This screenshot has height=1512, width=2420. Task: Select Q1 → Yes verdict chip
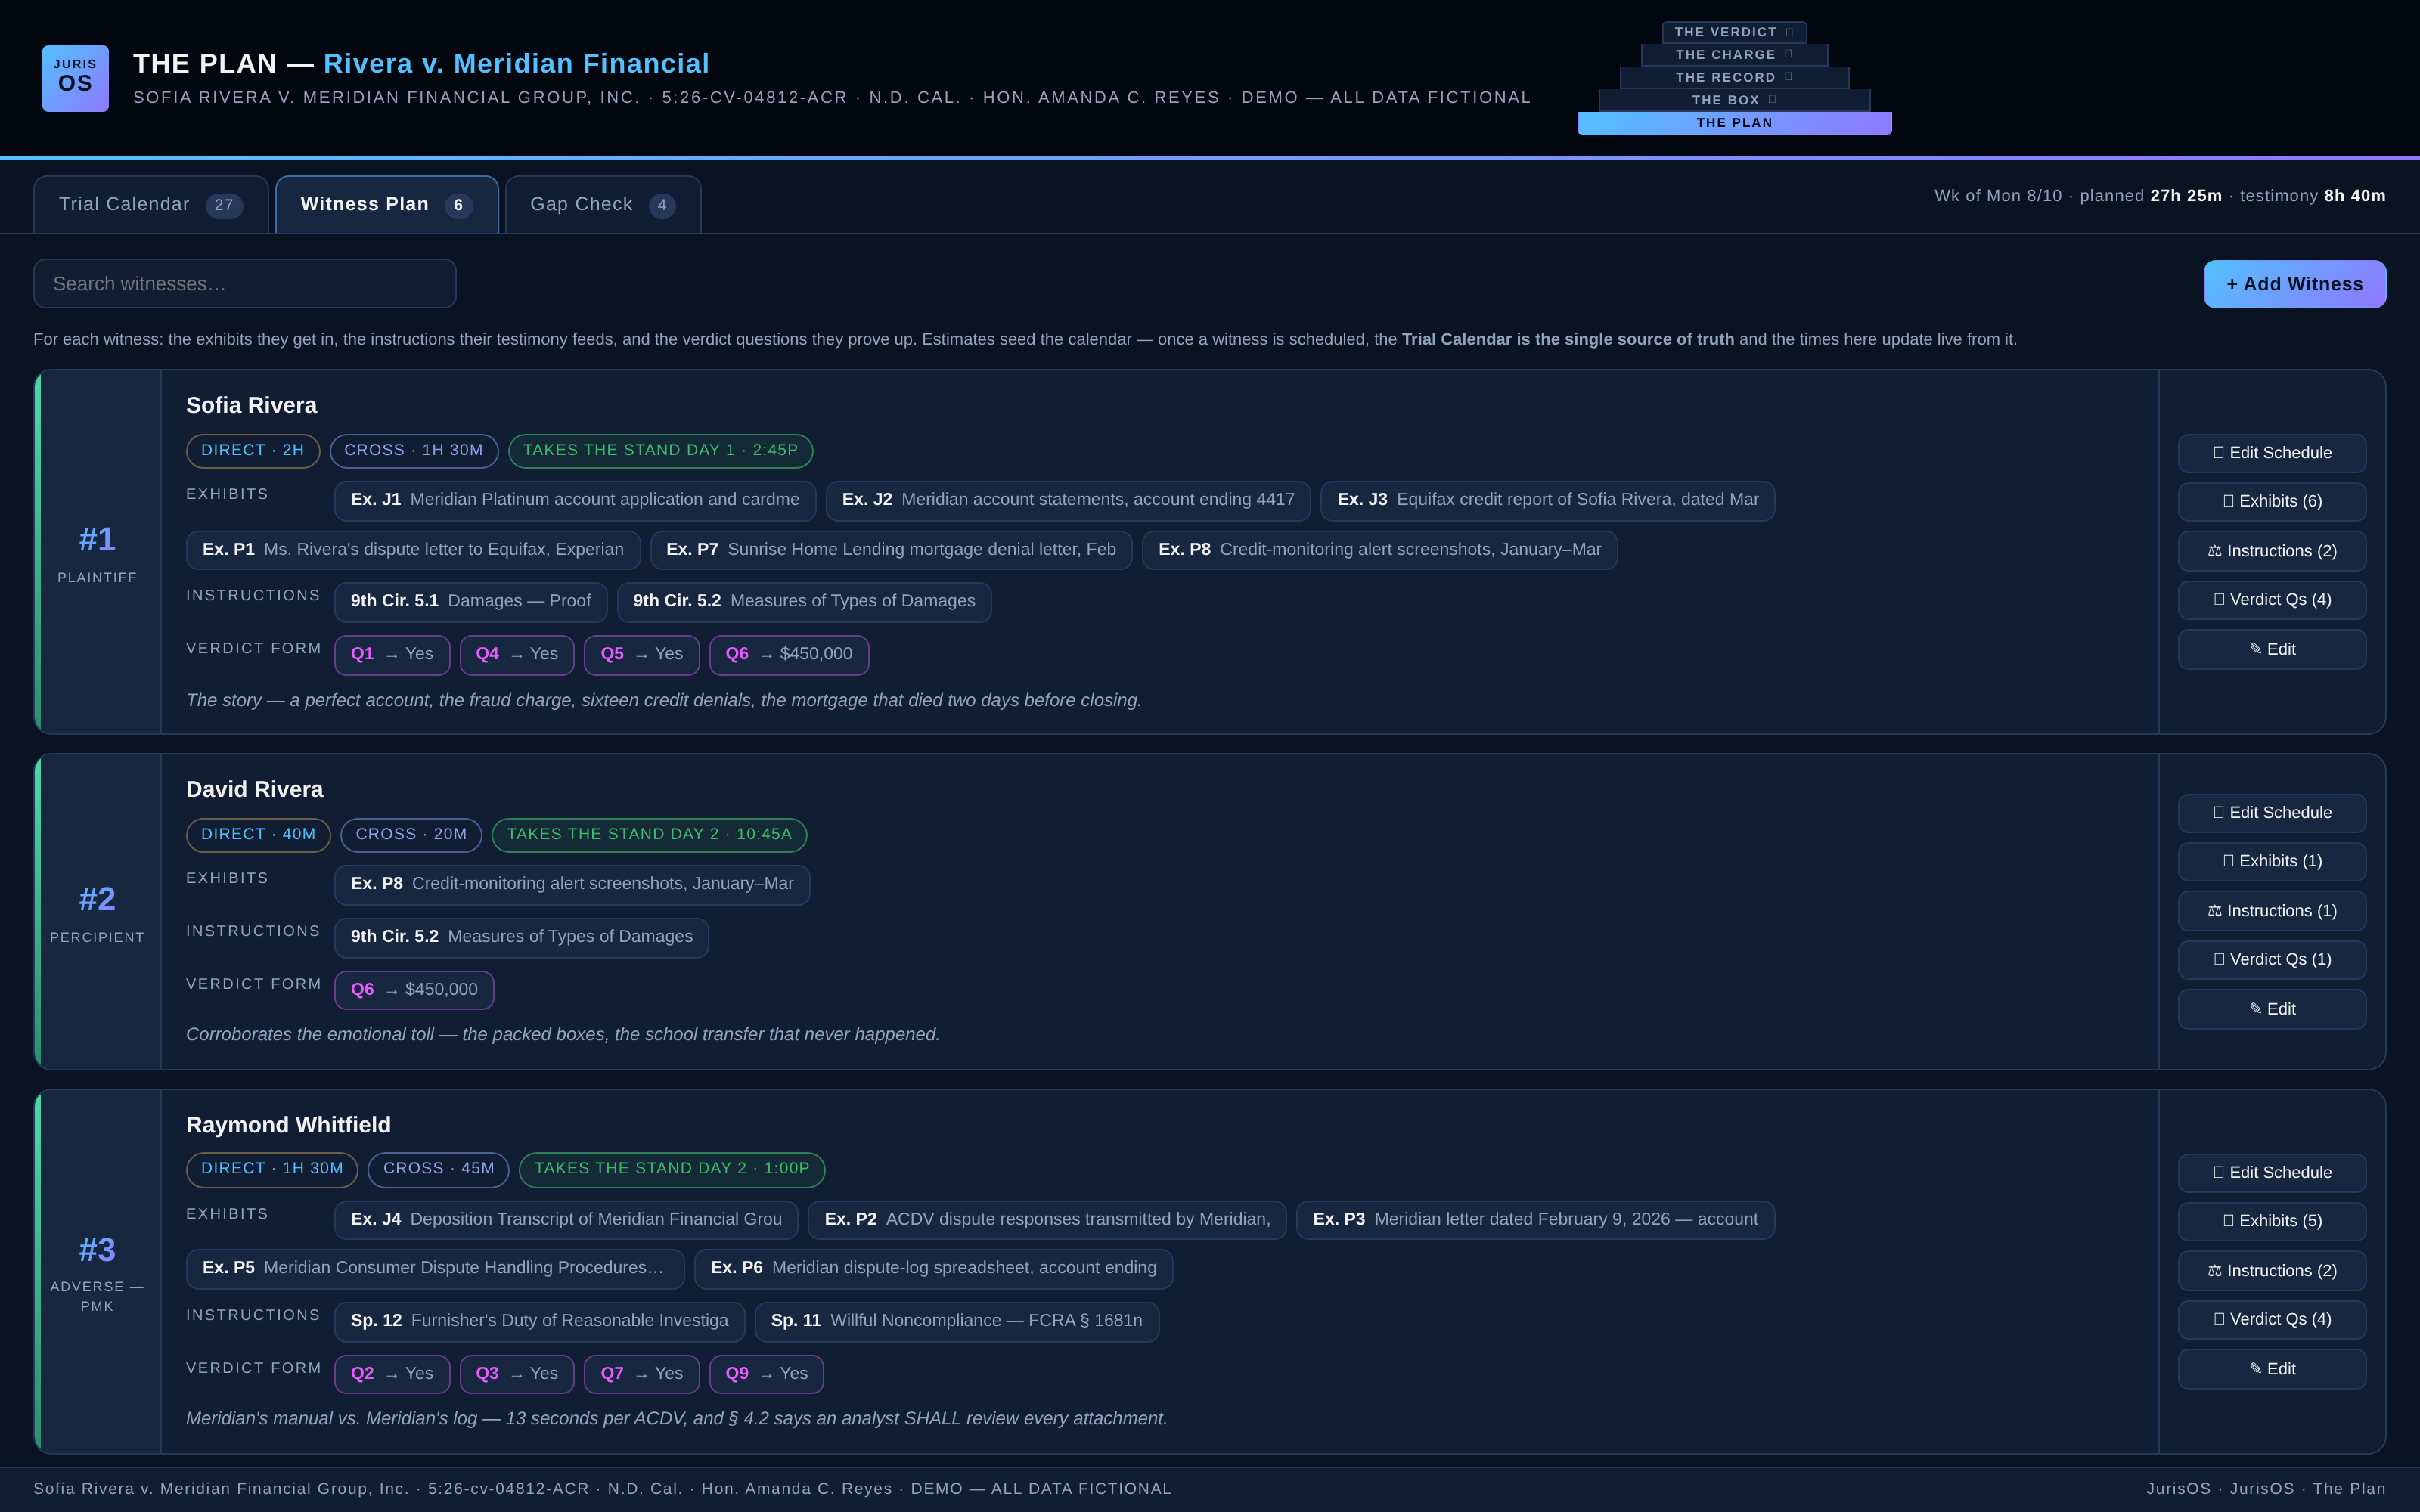point(392,655)
